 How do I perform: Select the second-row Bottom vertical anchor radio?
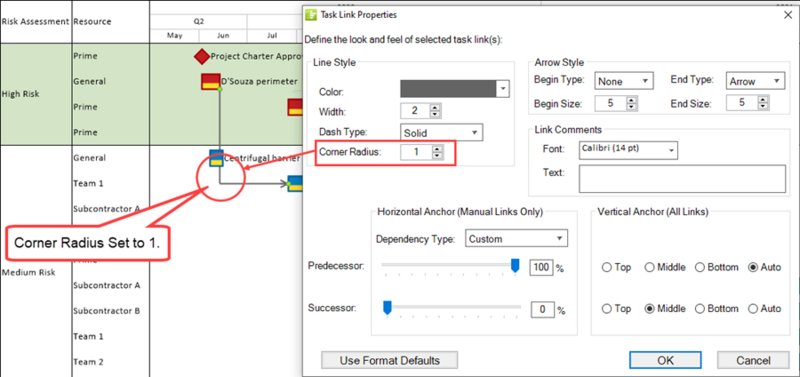pyautogui.click(x=700, y=309)
